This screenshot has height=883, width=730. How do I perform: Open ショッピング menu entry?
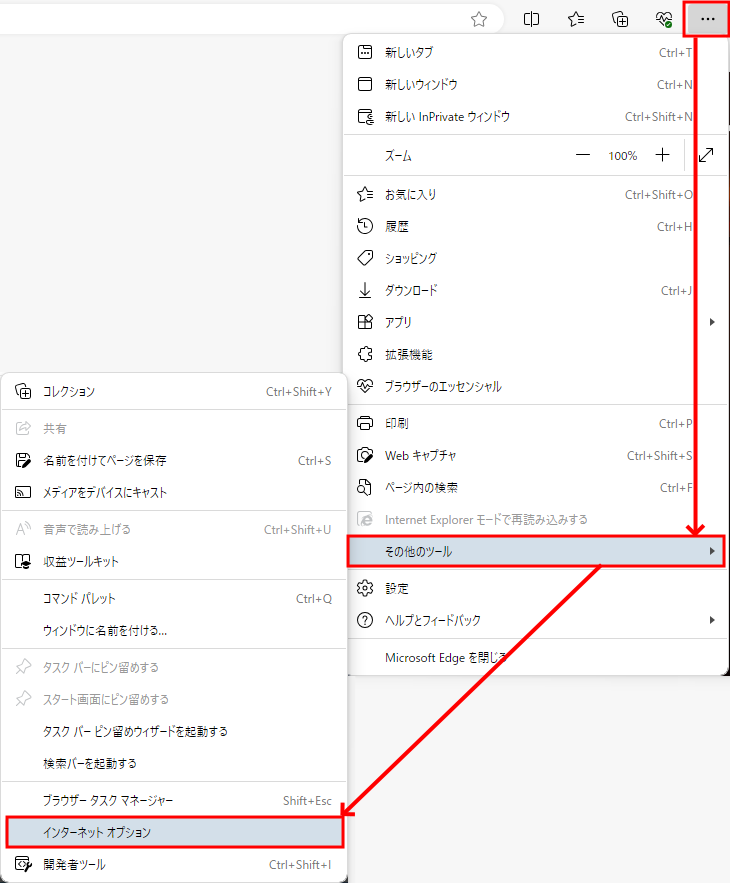535,258
